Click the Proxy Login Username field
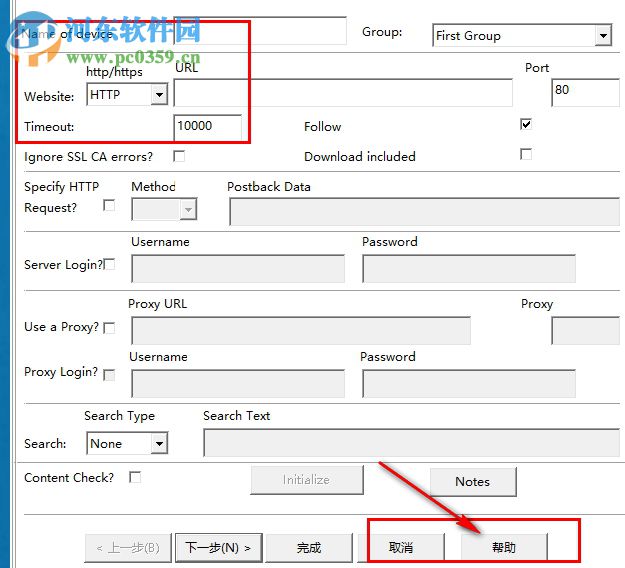 pos(238,383)
